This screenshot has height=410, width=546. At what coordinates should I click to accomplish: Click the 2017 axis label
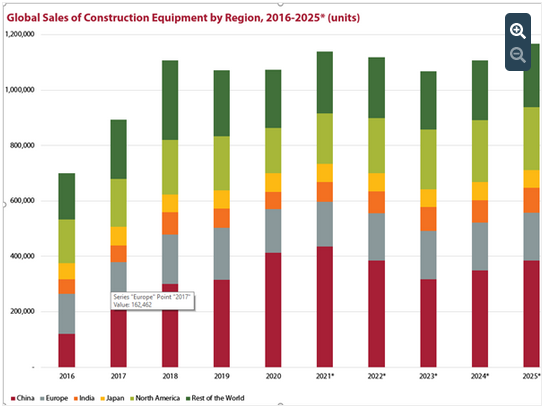coord(118,376)
